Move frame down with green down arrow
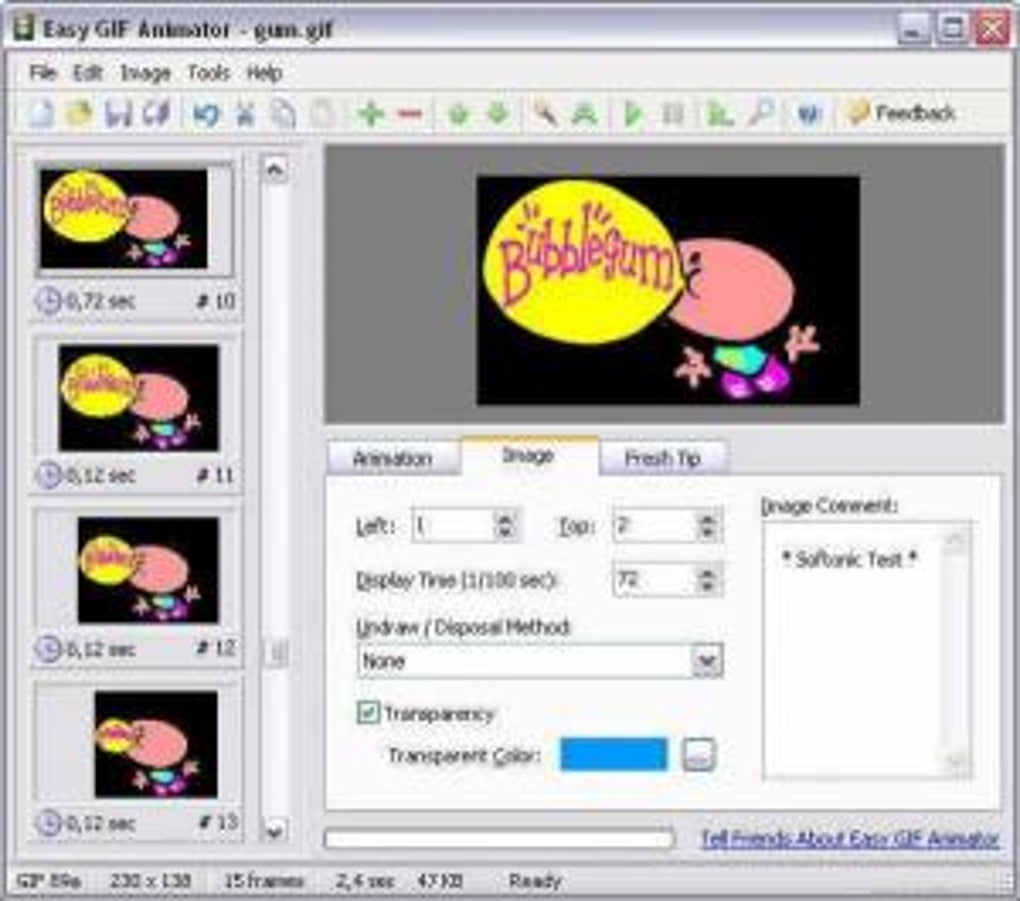Viewport: 1020px width, 901px height. [x=498, y=114]
